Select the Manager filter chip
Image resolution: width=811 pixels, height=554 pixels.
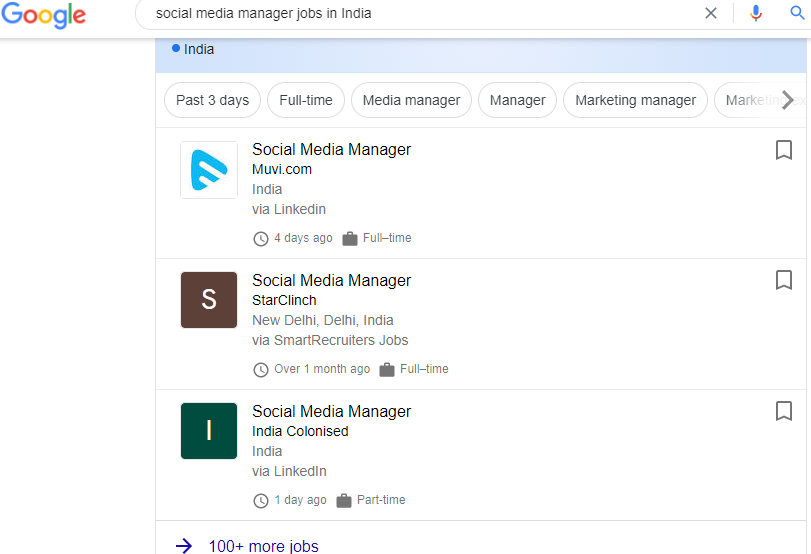[517, 100]
